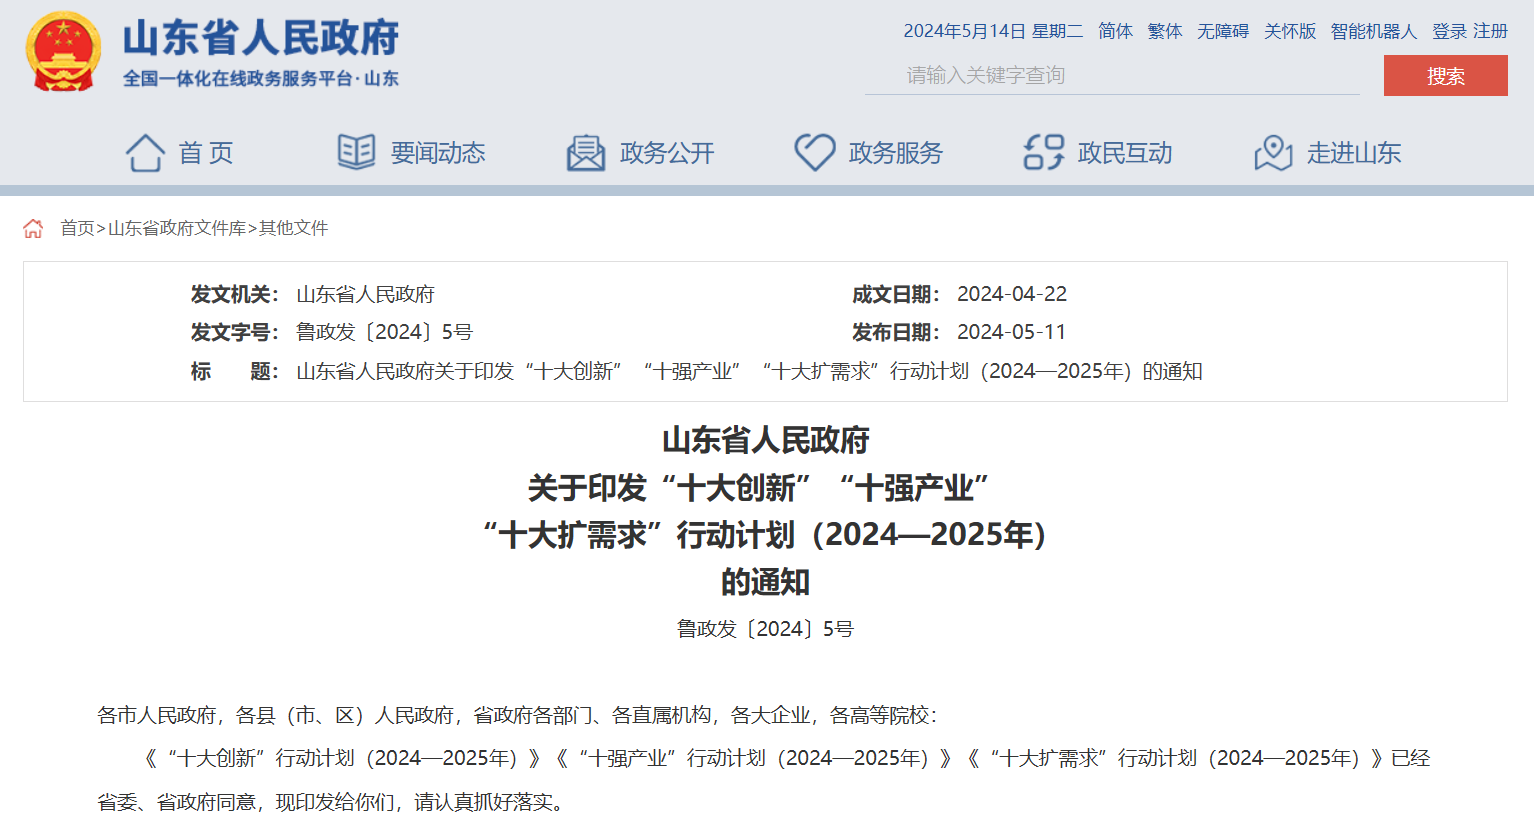The image size is (1534, 823).
Task: Open the 政务服务 menu item
Action: pos(895,153)
